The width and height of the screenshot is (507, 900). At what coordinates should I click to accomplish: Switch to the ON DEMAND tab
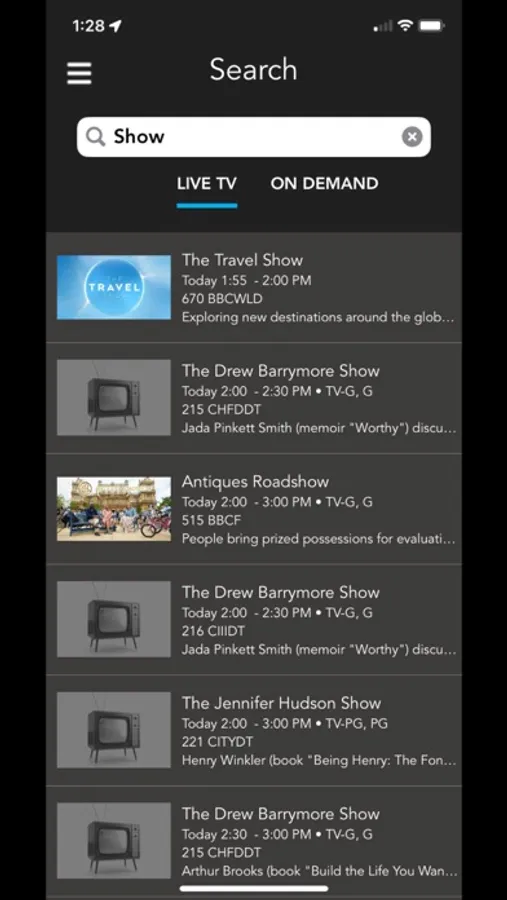click(324, 184)
